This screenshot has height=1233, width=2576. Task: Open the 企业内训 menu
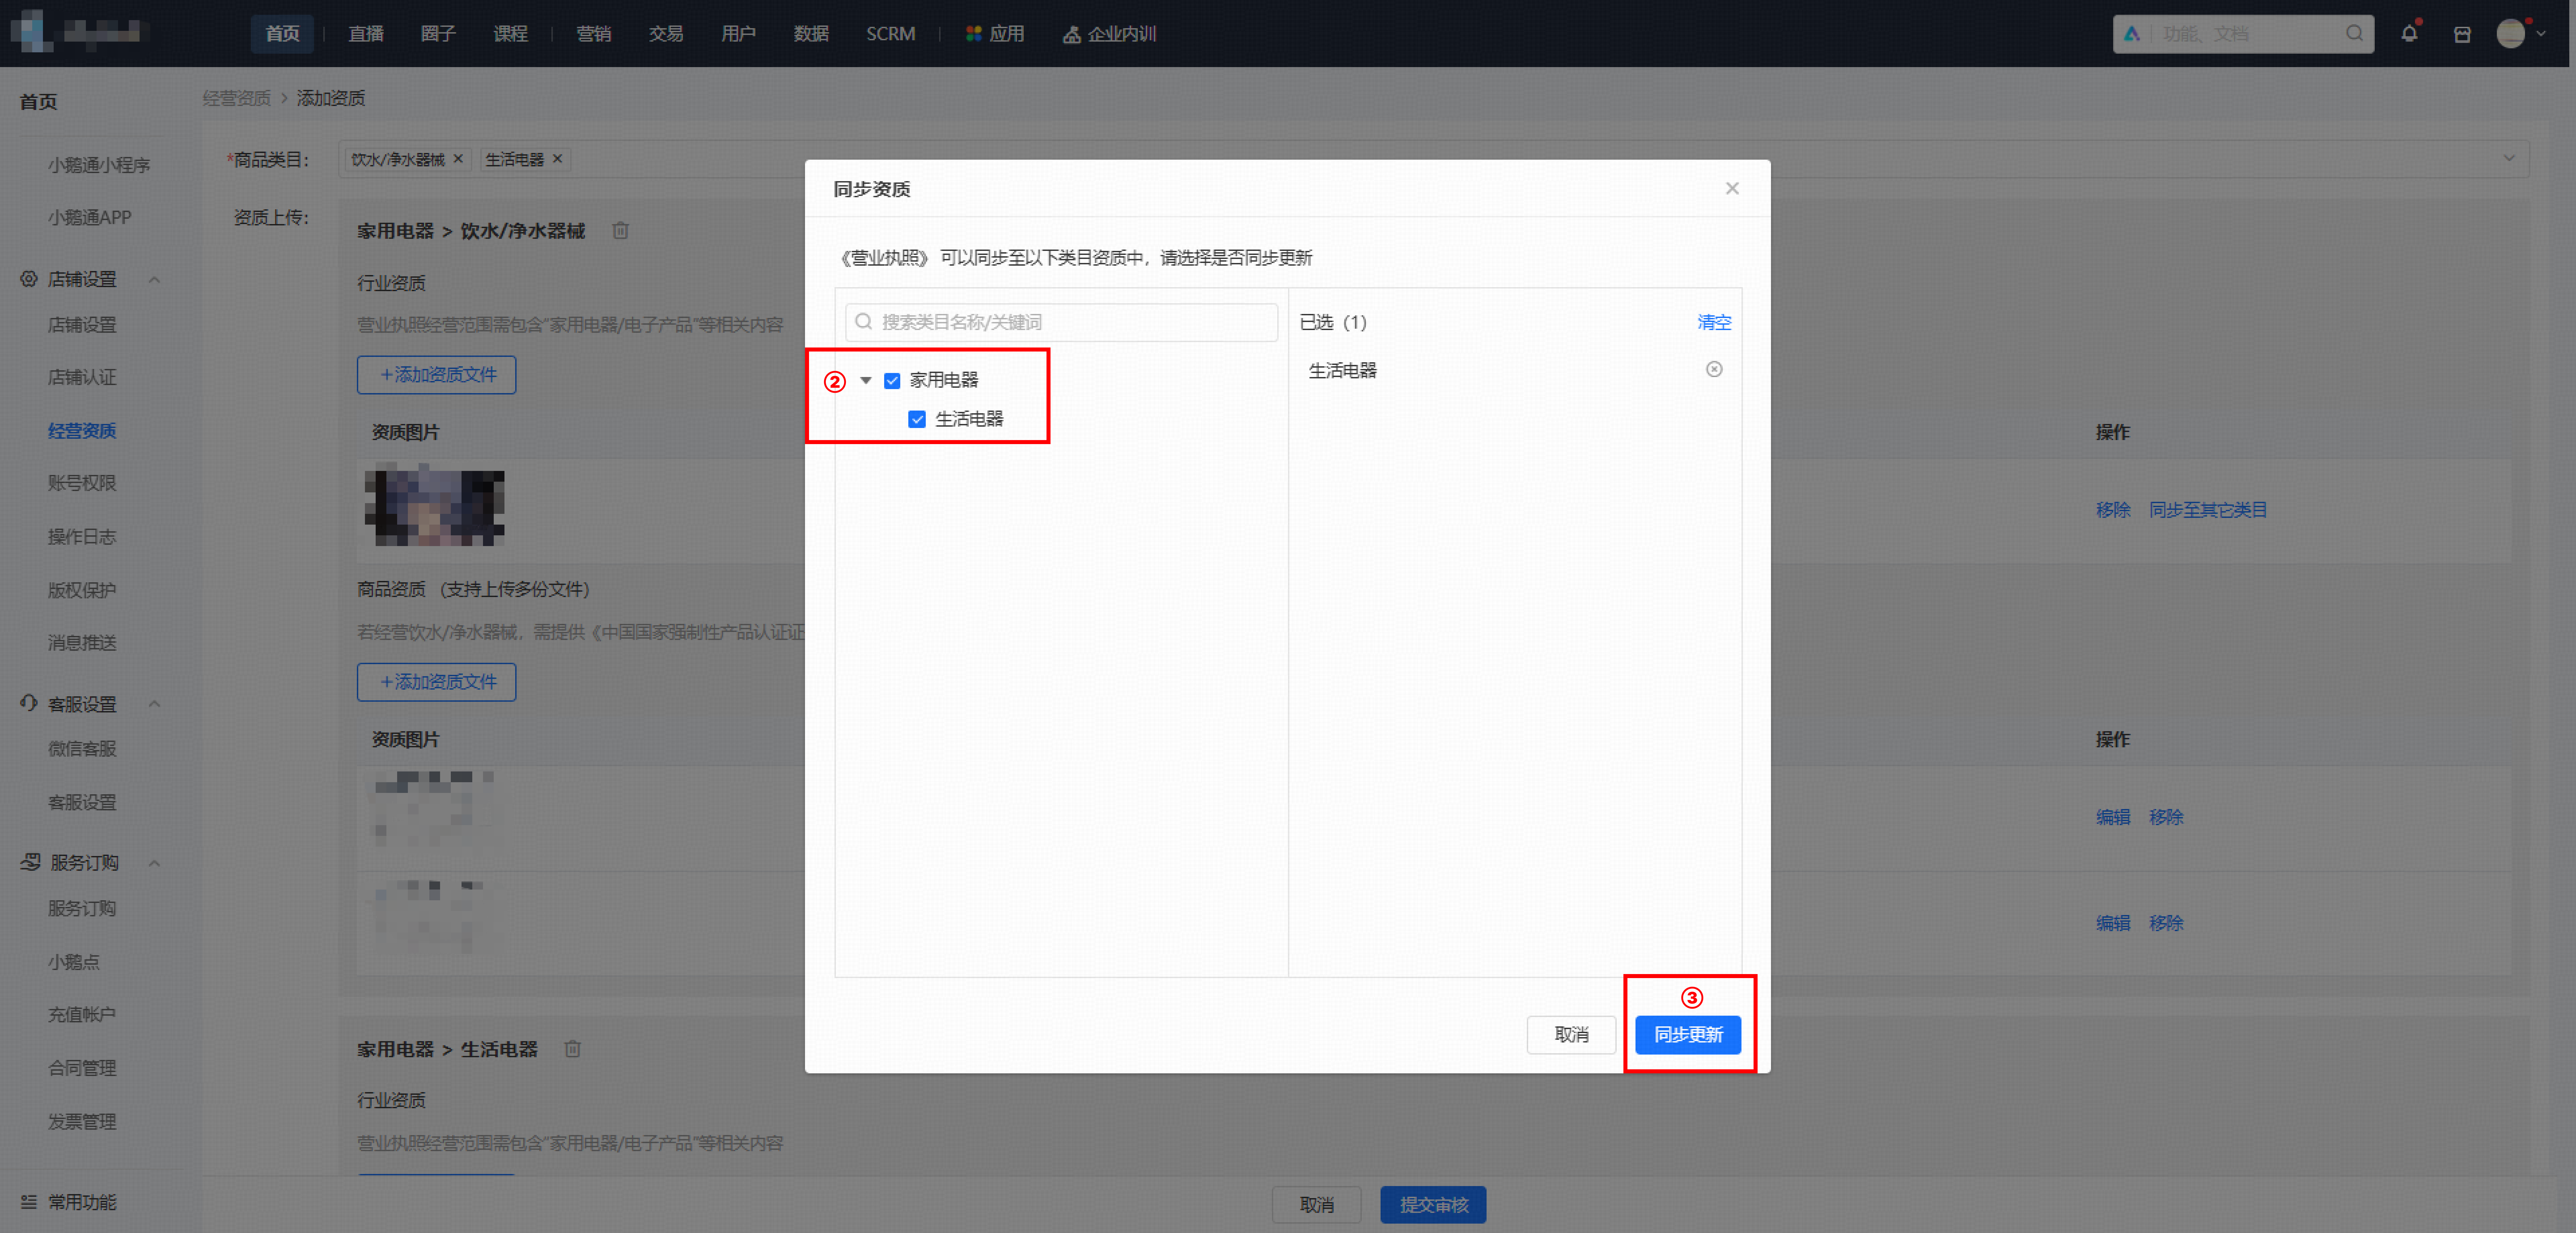point(1109,34)
